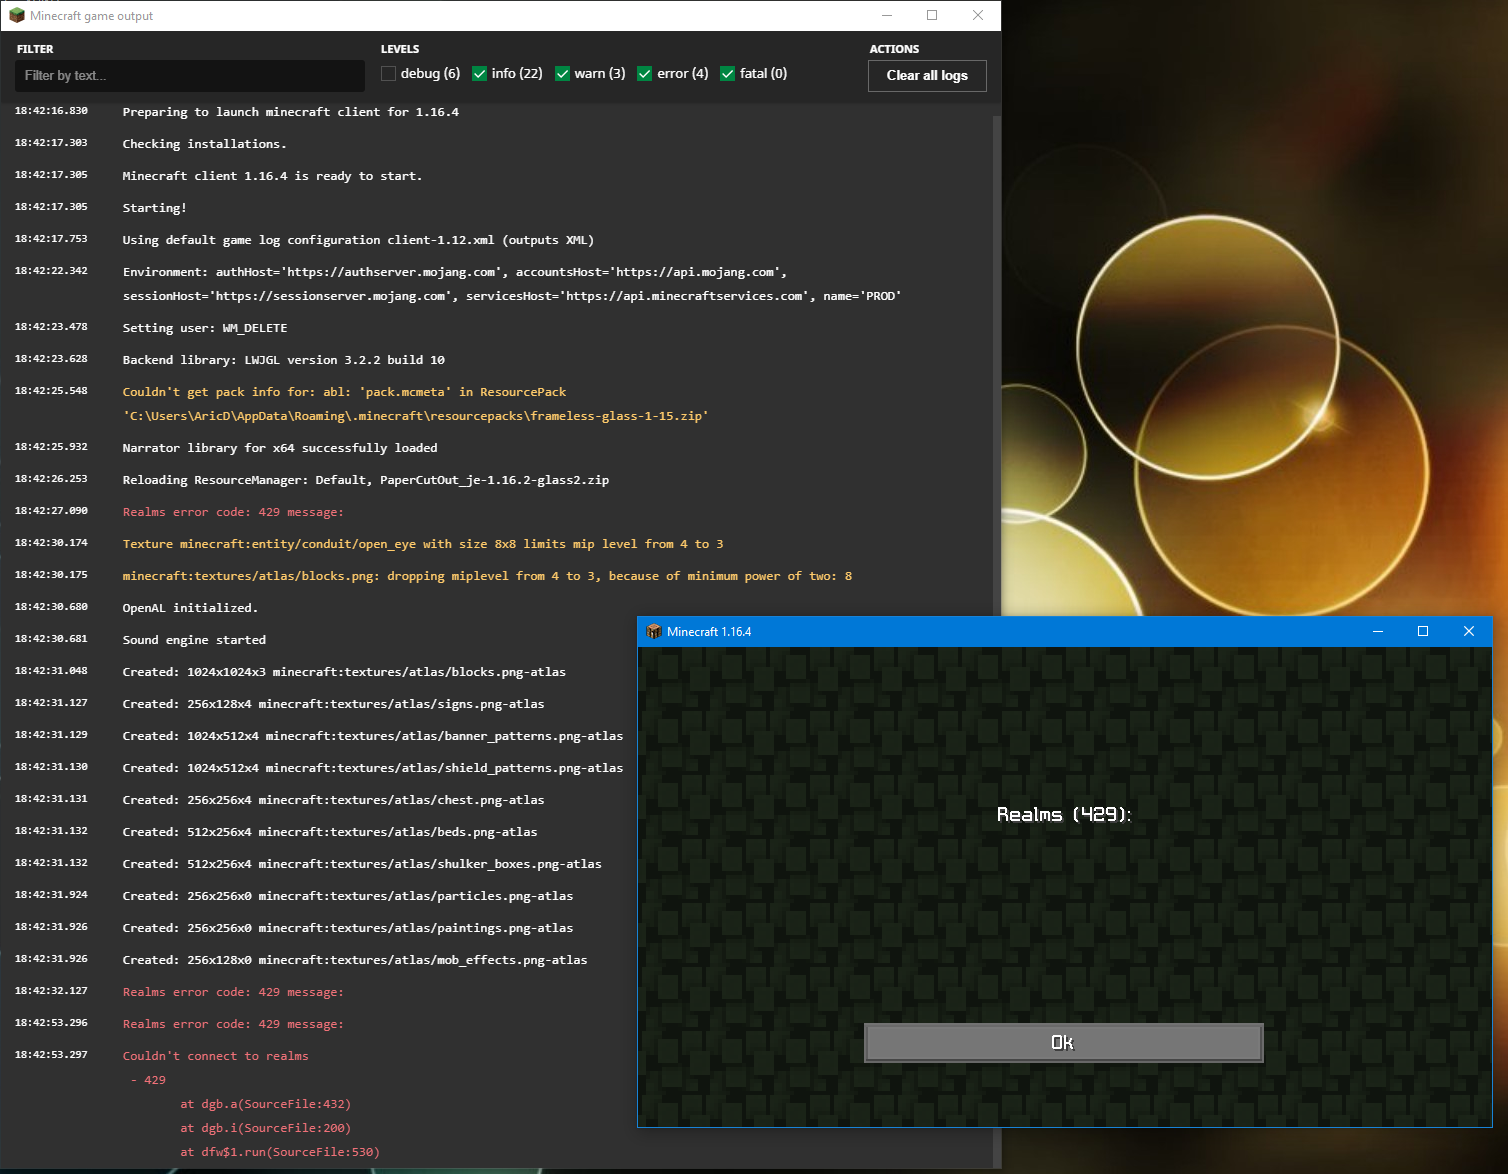Viewport: 1508px width, 1174px height.
Task: Maximize the Minecraft 1.16.4 game window
Action: tap(1423, 632)
